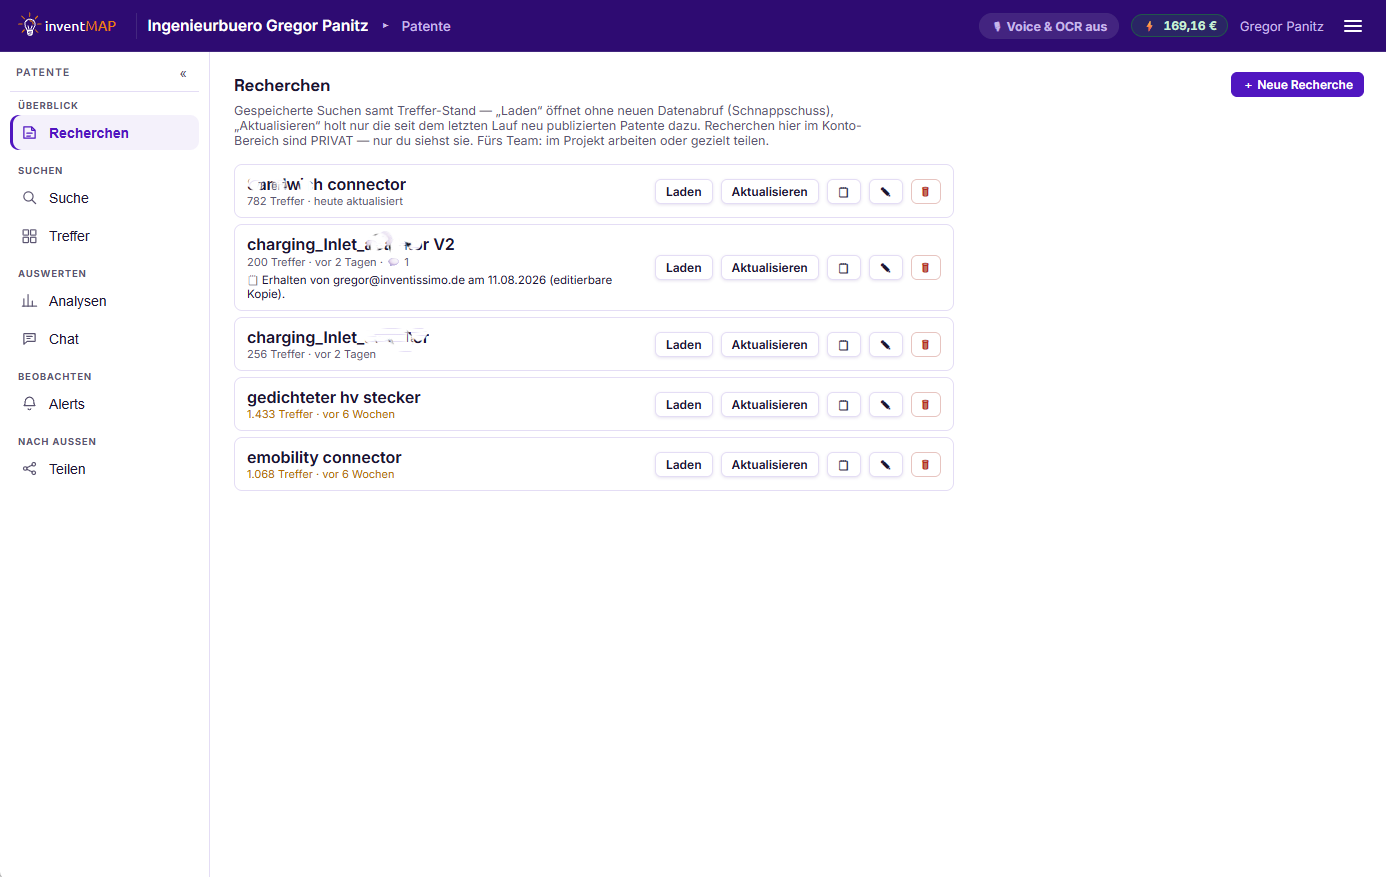Click Aktualisieren for emobility connector
The image size is (1386, 877).
(x=770, y=465)
